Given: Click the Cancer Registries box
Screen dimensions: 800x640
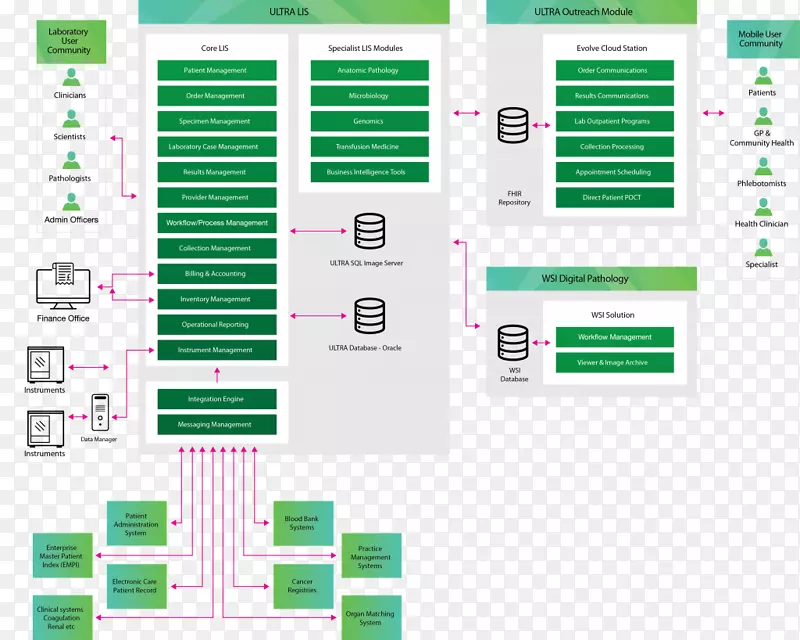Looking at the screenshot, I should click(304, 586).
